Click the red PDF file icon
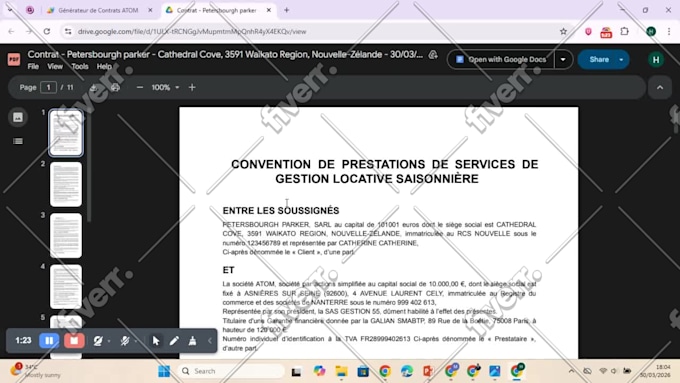 [x=14, y=59]
